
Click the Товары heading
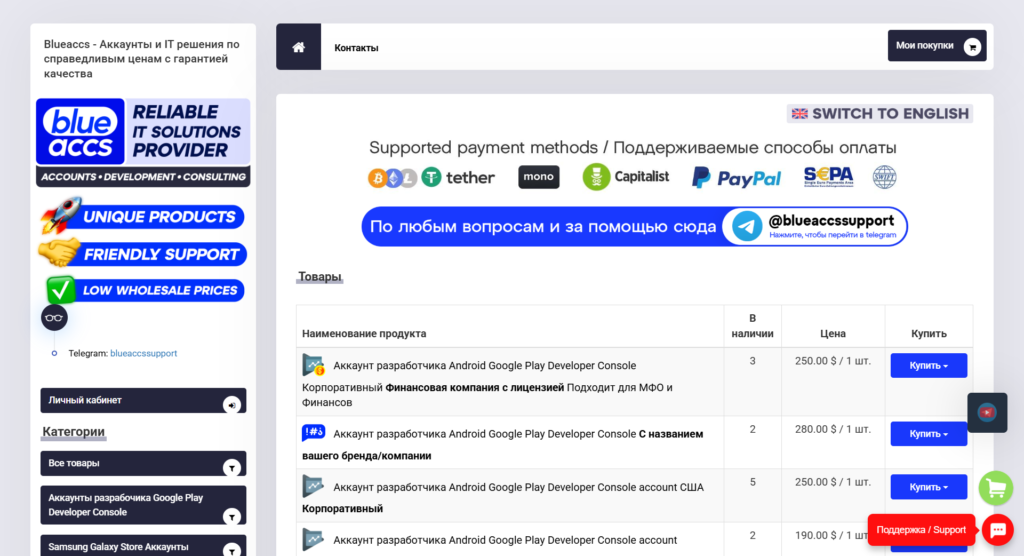tap(319, 277)
